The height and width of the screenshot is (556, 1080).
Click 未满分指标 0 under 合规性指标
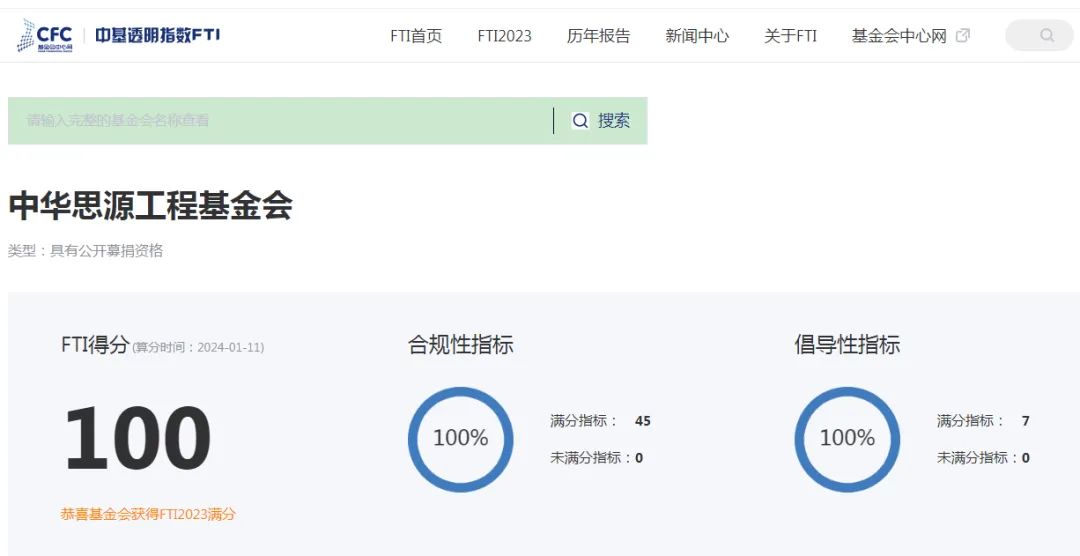[x=596, y=457]
